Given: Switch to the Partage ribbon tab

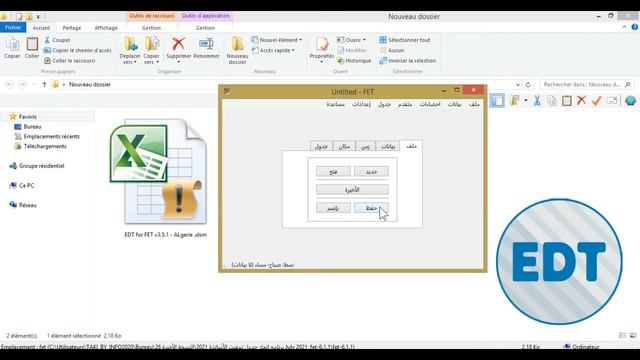Looking at the screenshot, I should coord(72,28).
